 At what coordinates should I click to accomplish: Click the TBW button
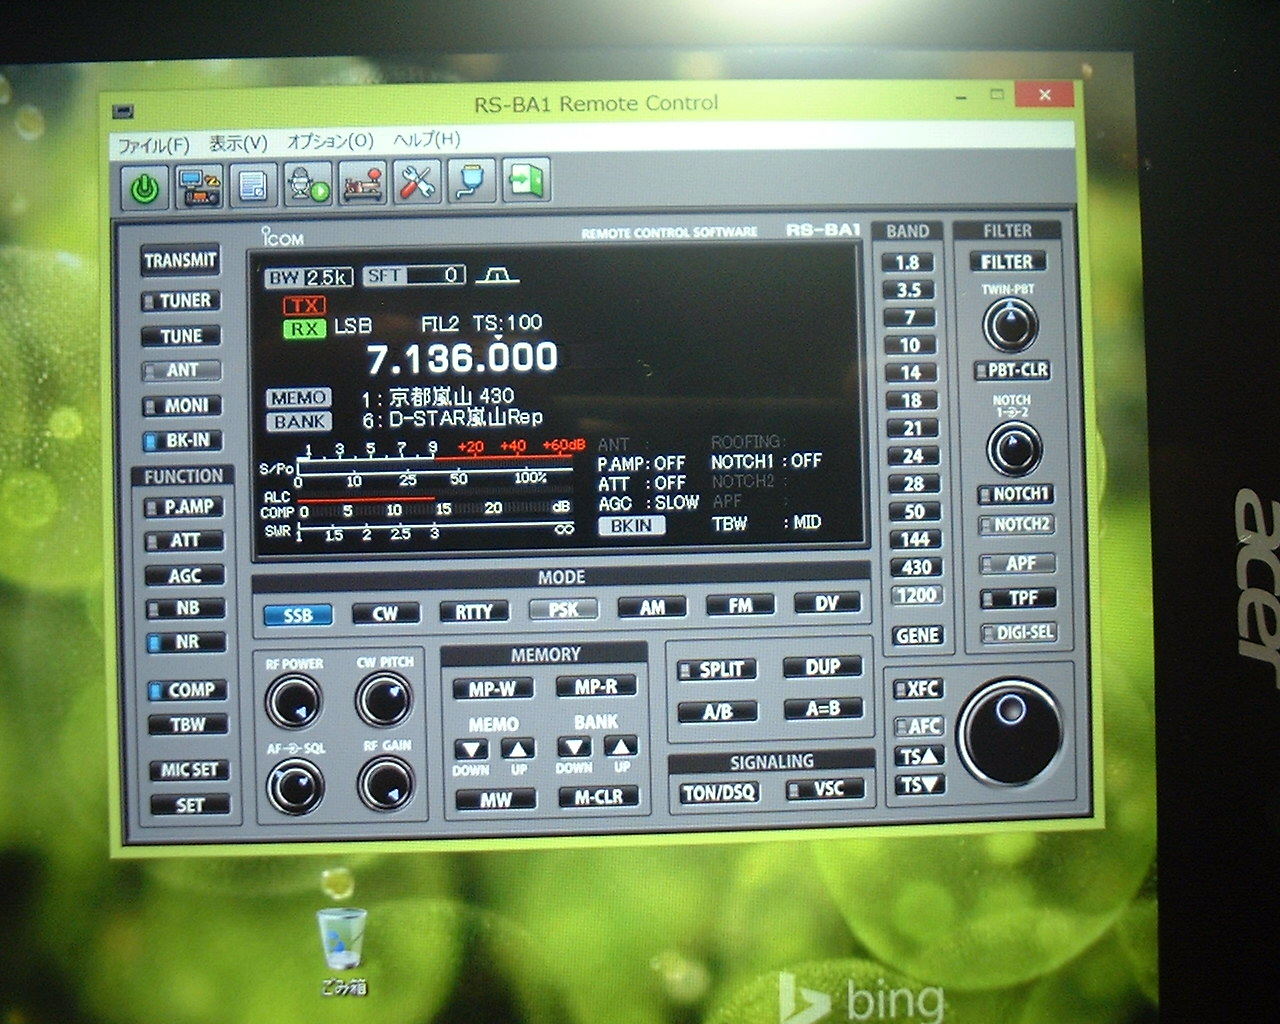tap(187, 724)
